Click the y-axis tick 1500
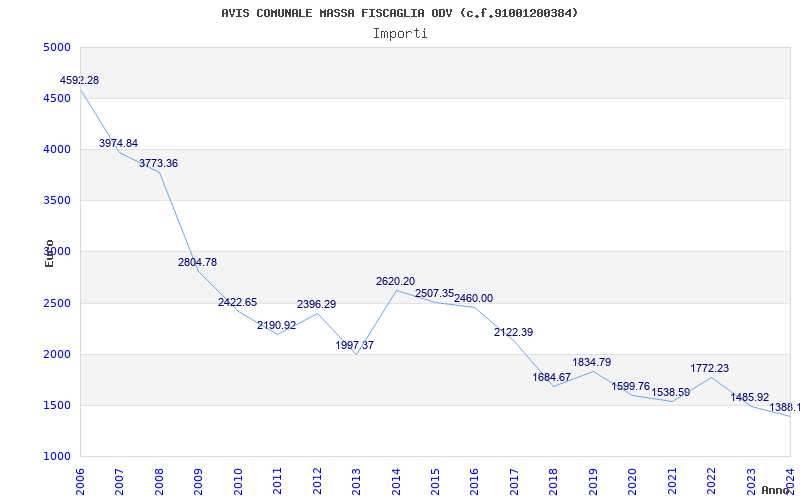The image size is (800, 500). pos(57,406)
